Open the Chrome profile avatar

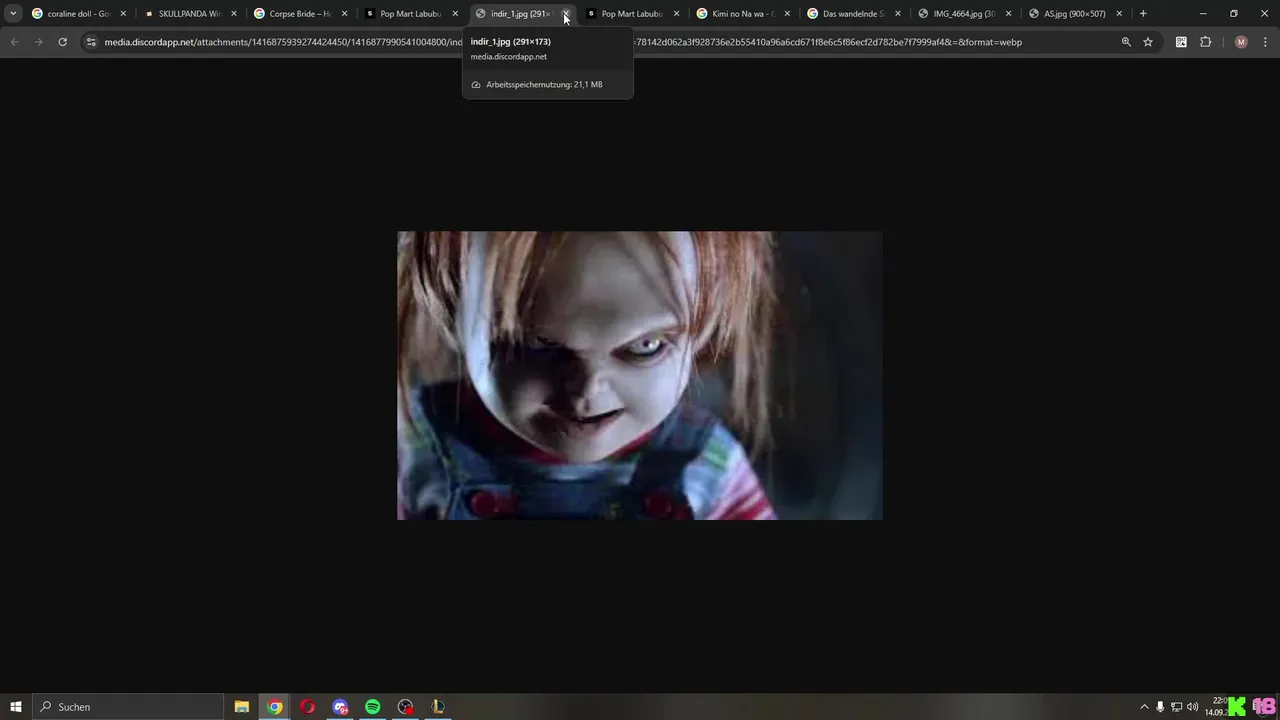pos(1241,42)
